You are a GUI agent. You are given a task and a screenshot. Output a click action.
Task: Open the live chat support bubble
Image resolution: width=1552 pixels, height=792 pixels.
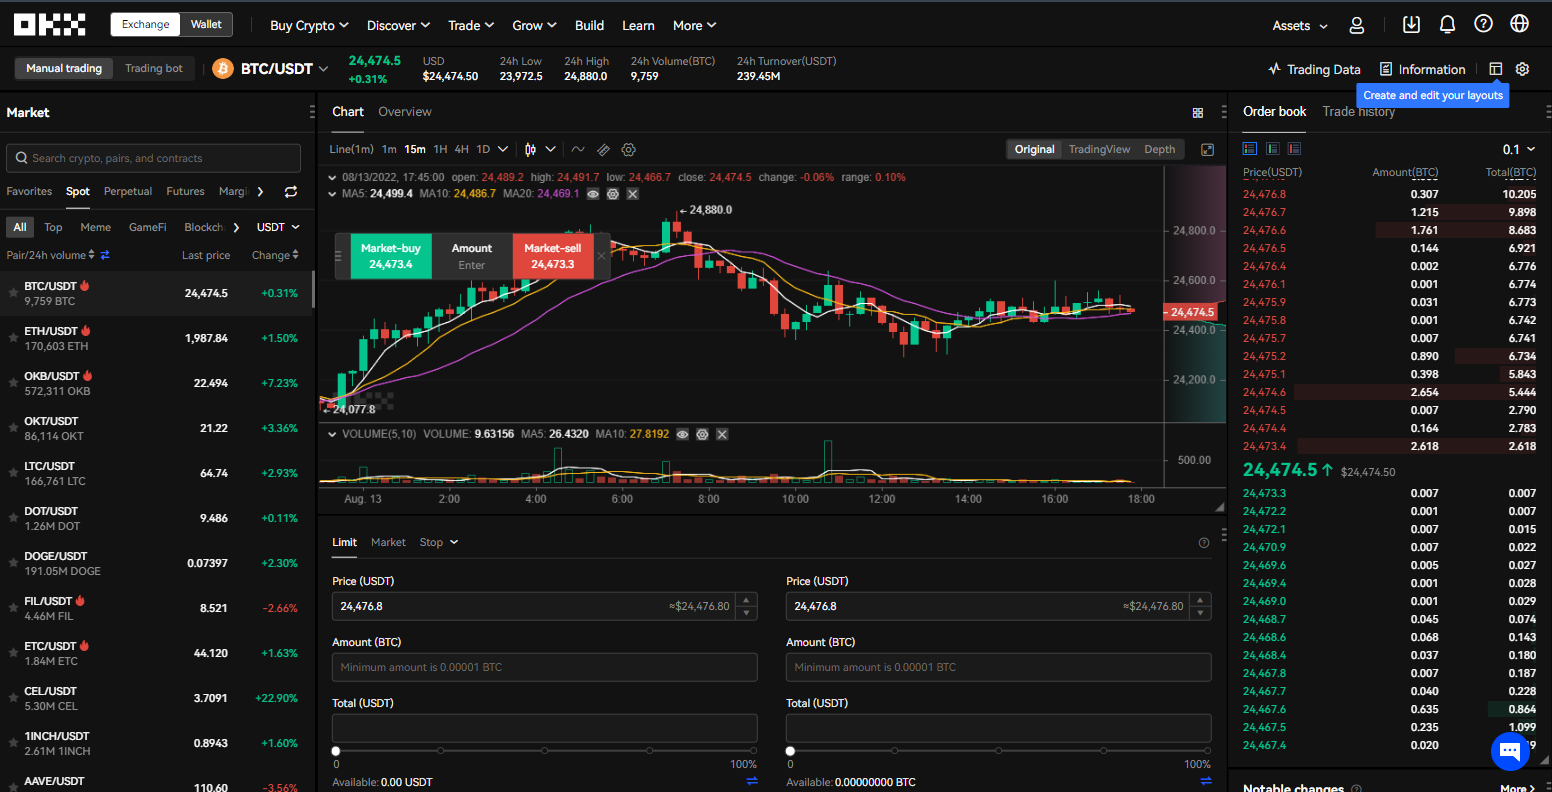pyautogui.click(x=1510, y=750)
